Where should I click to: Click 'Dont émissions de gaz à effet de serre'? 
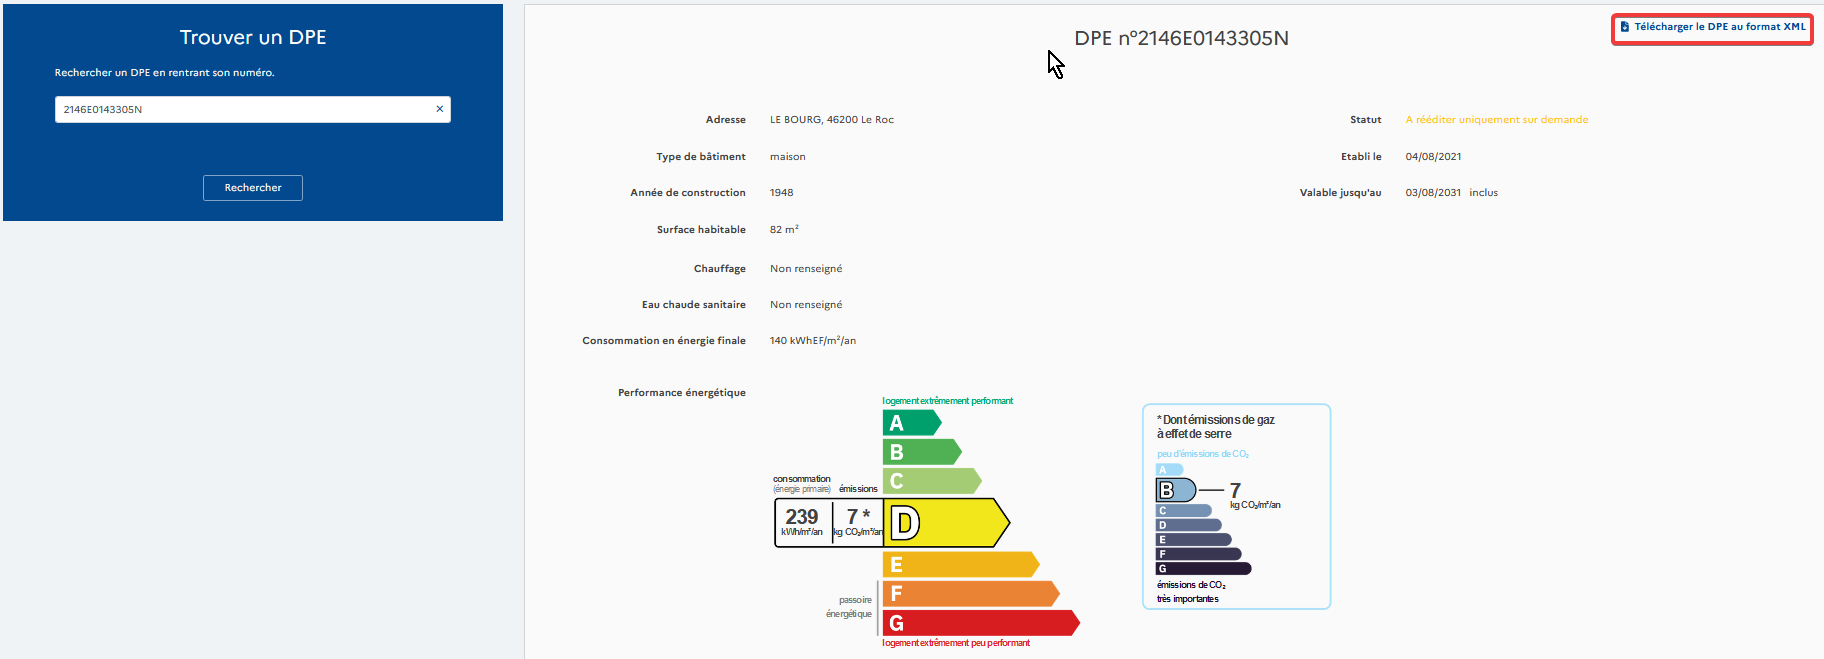click(1216, 427)
